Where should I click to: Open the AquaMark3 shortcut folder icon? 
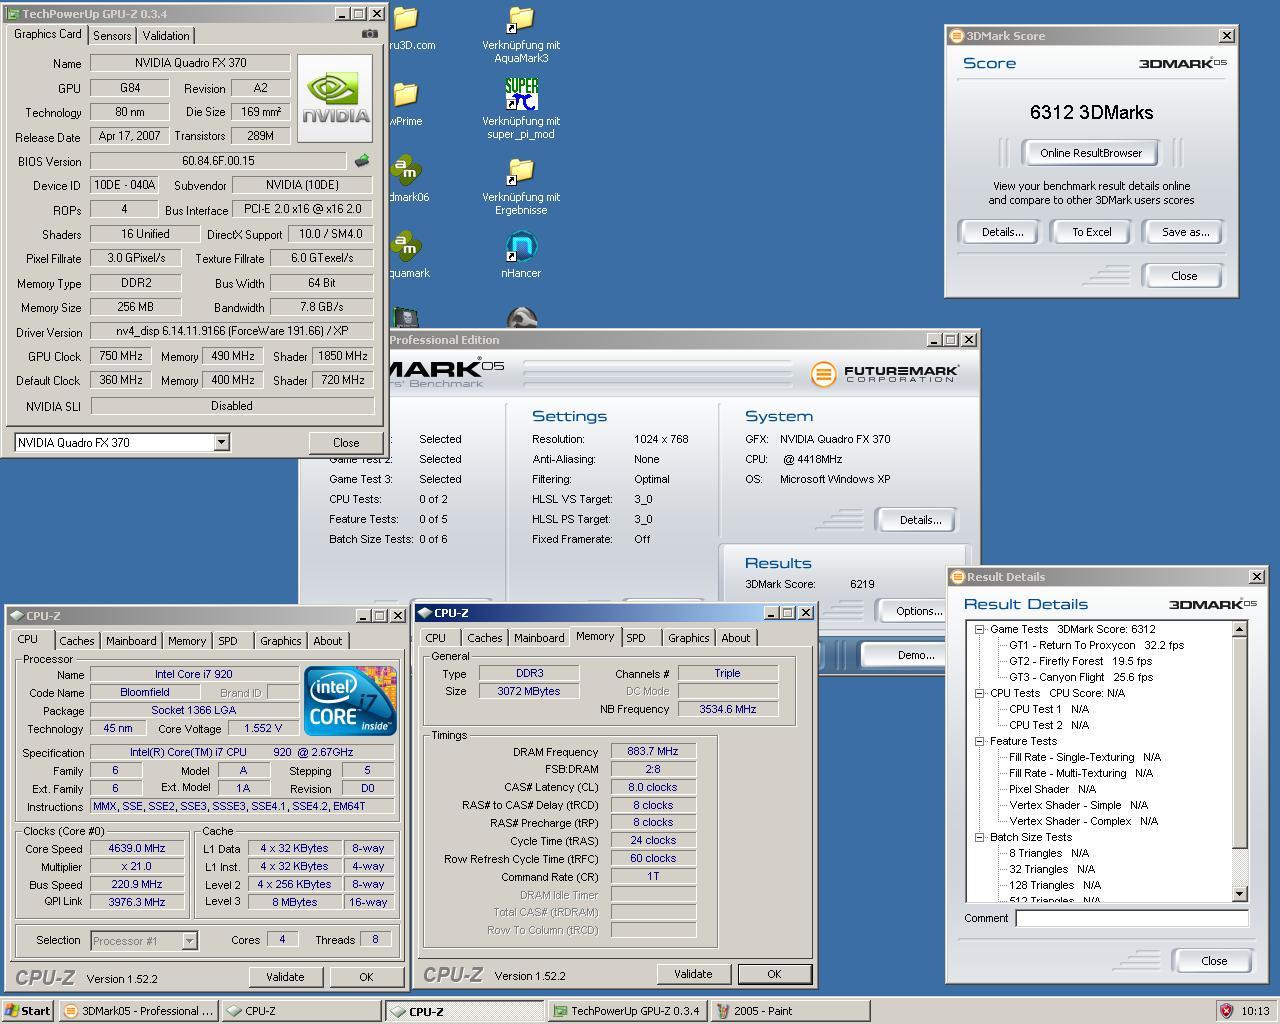[x=521, y=19]
